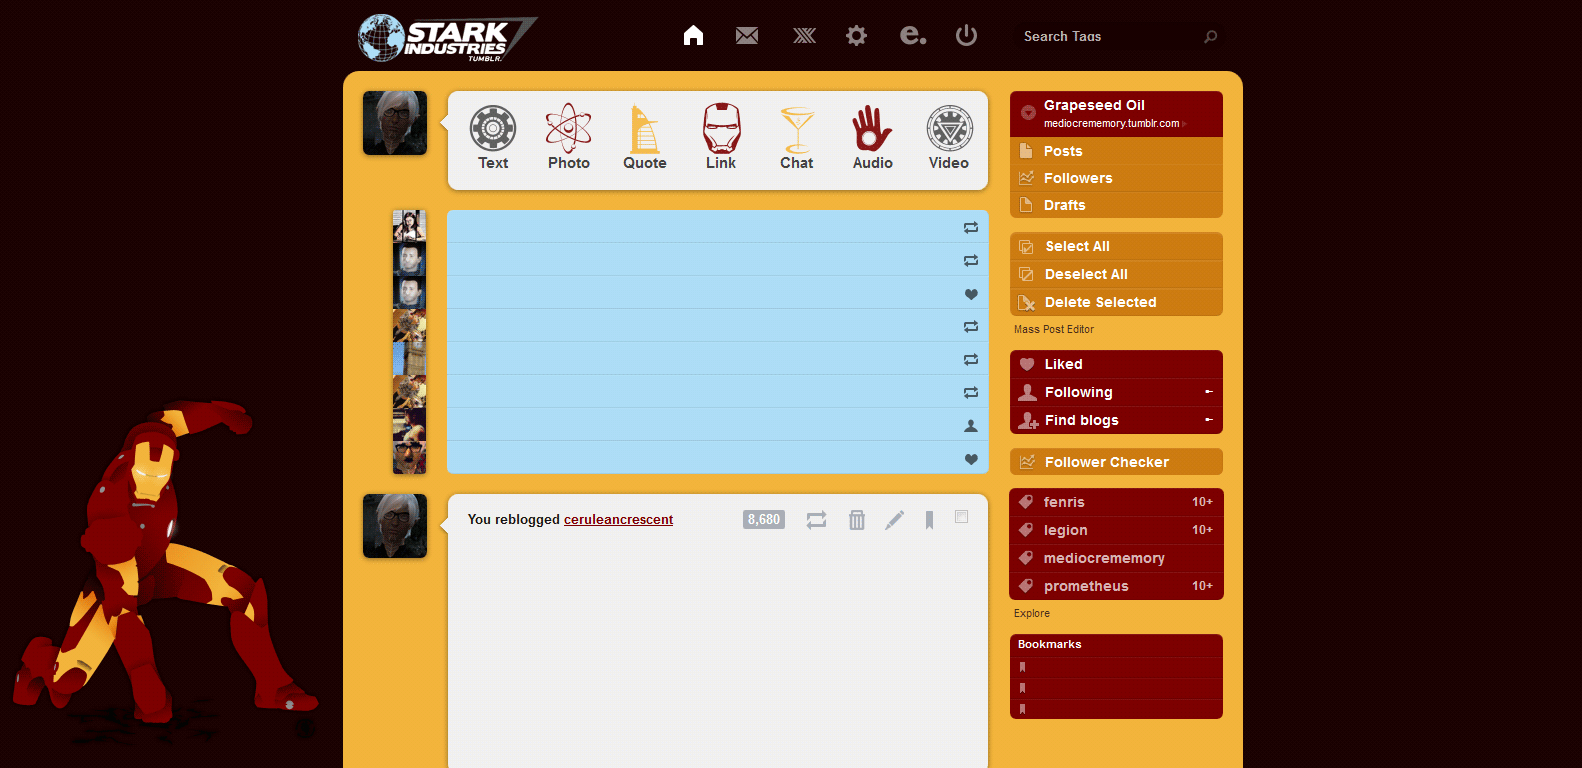This screenshot has width=1582, height=768.
Task: Expand the arrow next to Find blogs
Action: coord(1209,420)
